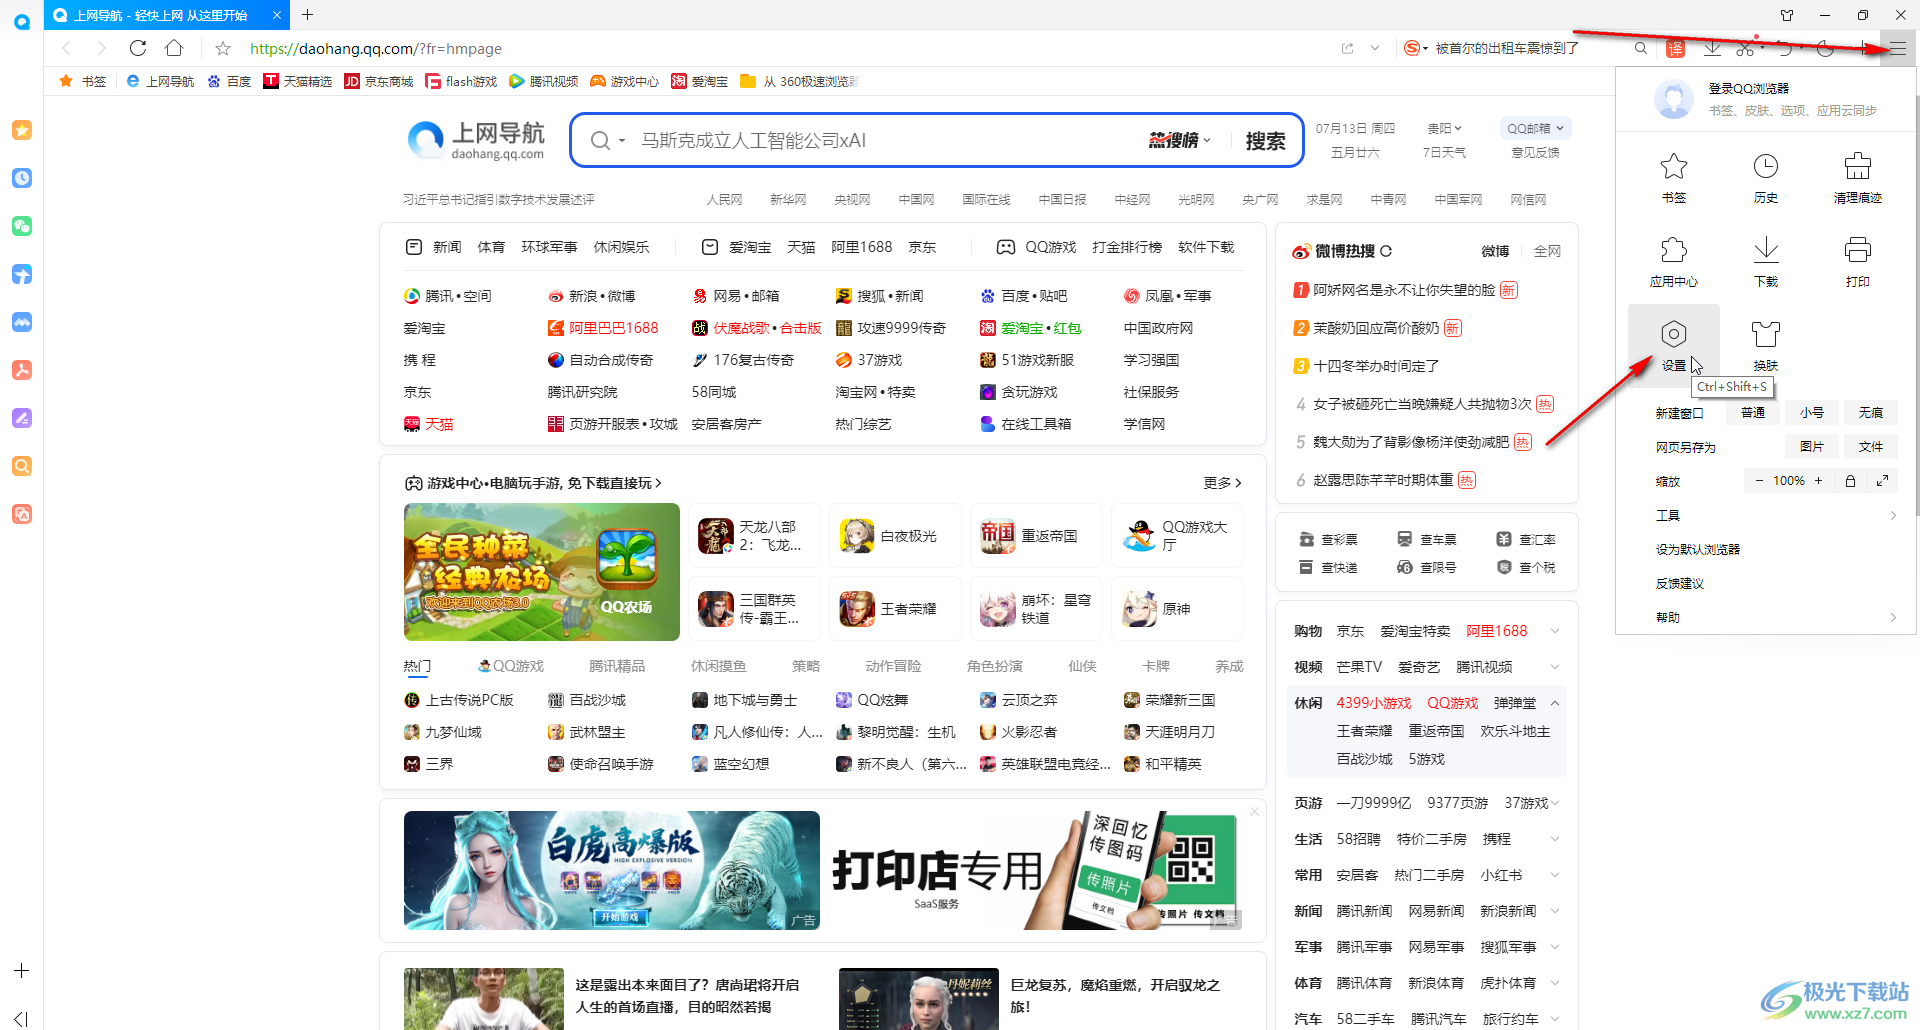The image size is (1920, 1030).
Task: Toggle fullscreen icon in zoom row
Action: [1883, 481]
